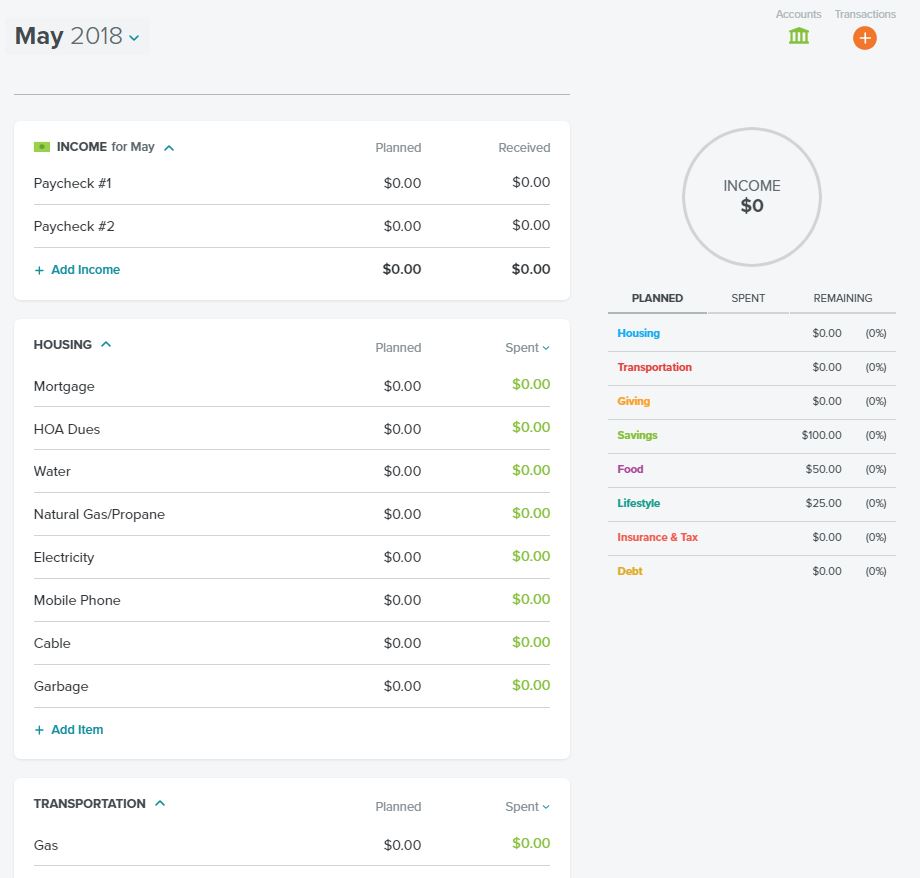Click the plus icon next to Add Item

[39, 730]
